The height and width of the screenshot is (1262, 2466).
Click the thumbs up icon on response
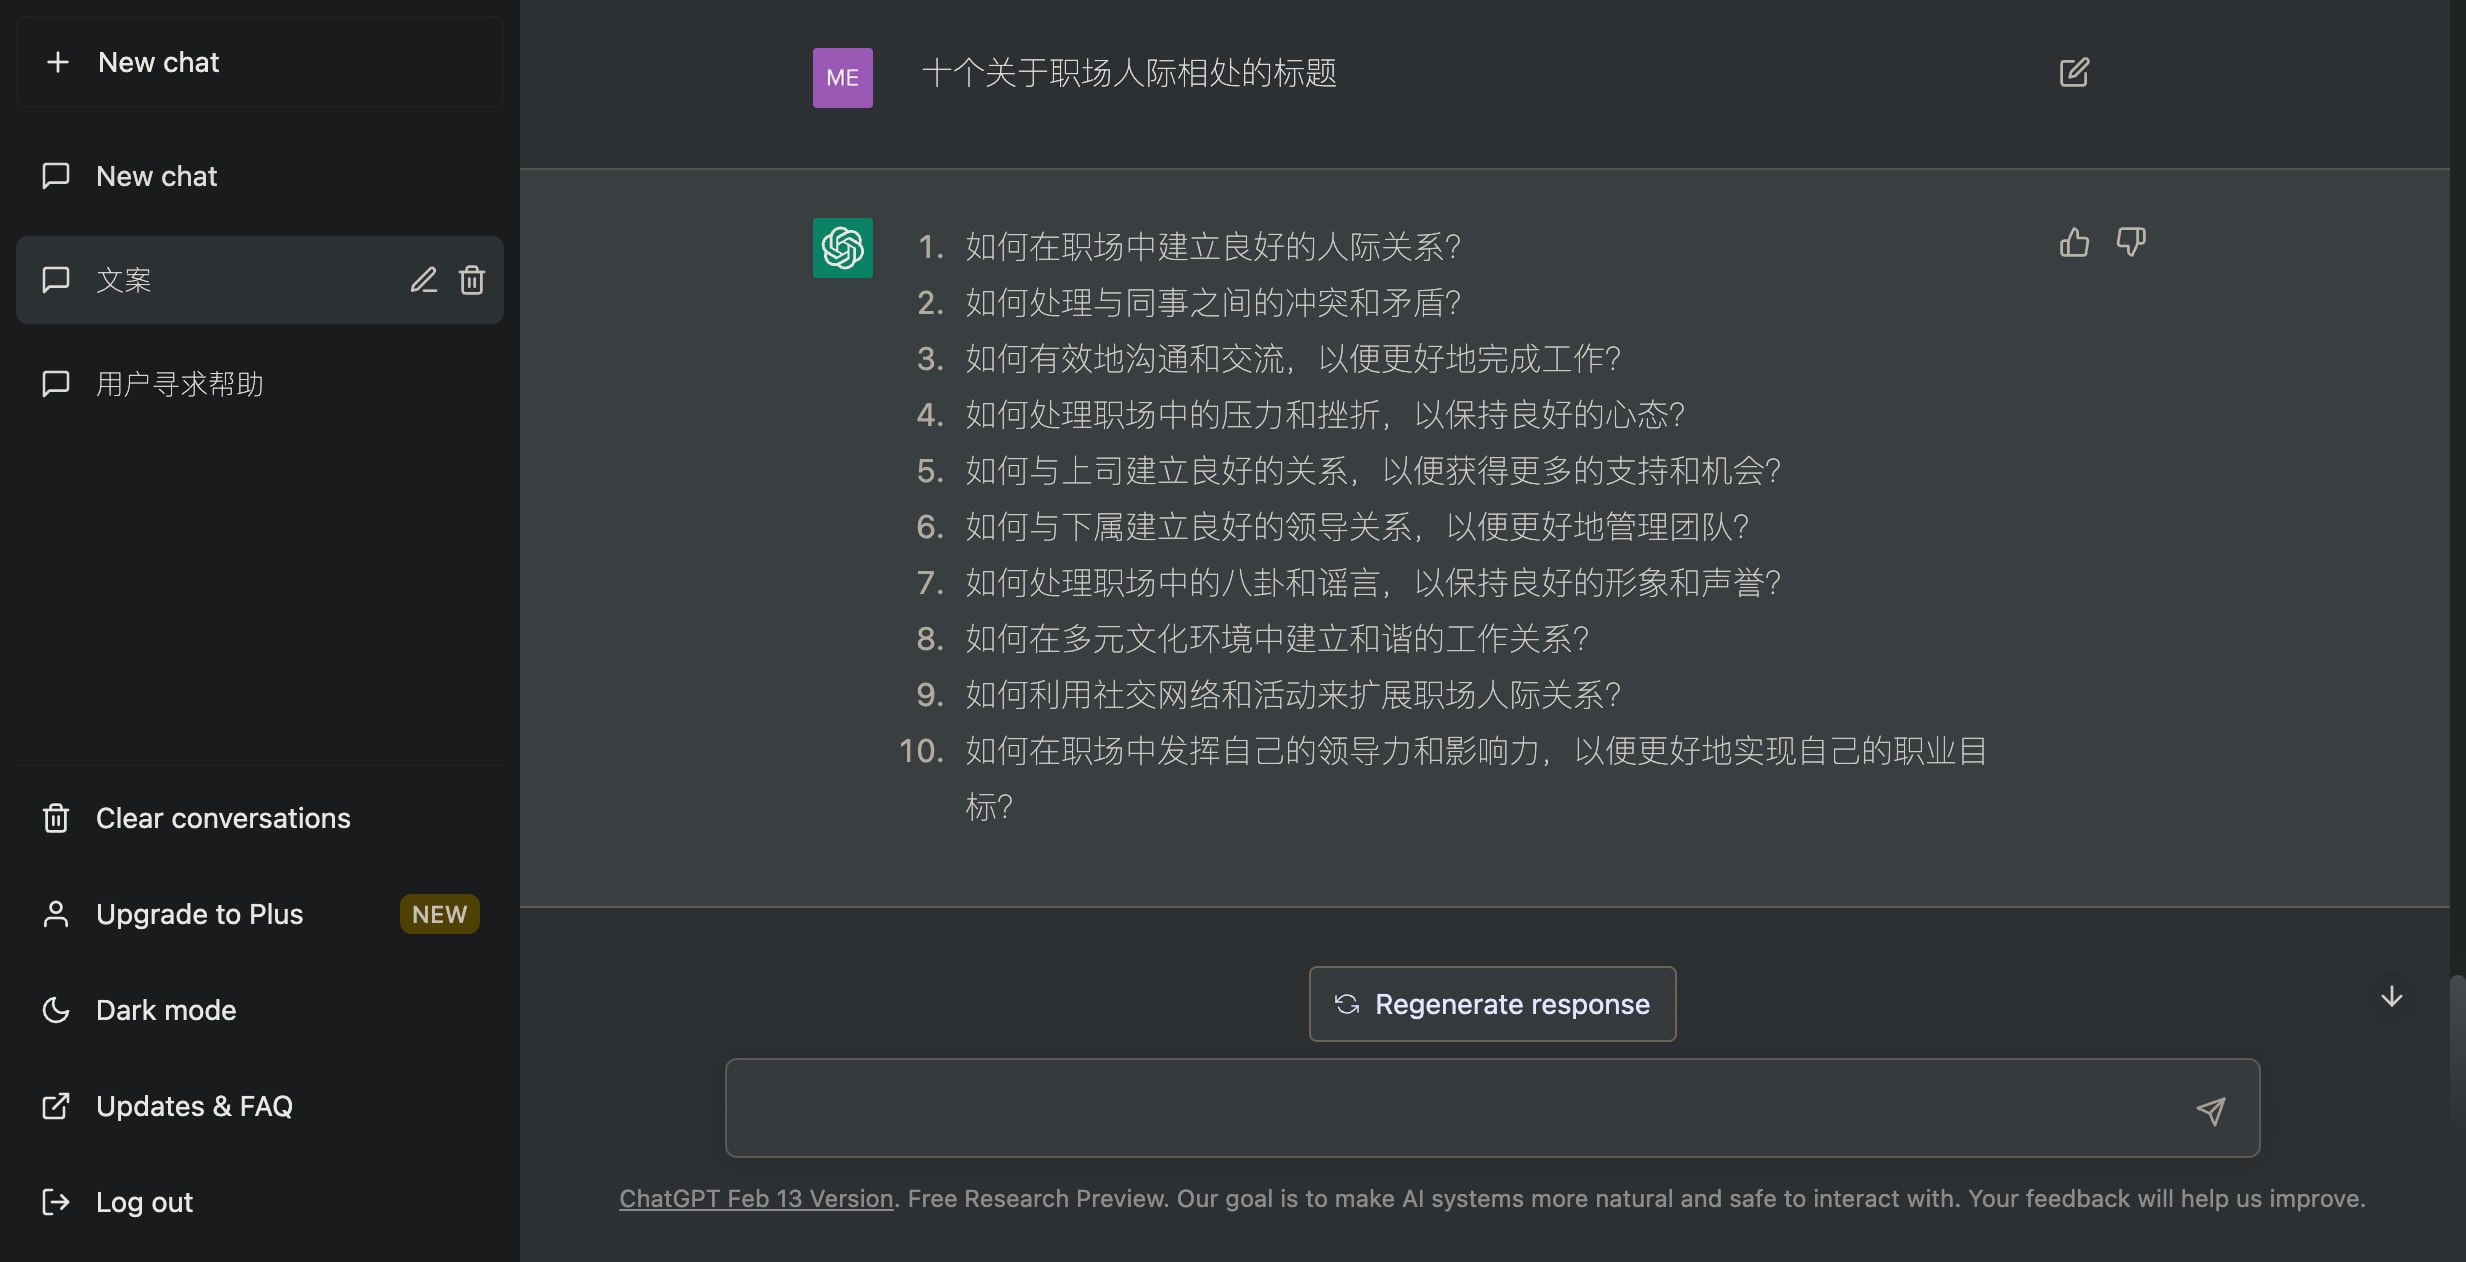pyautogui.click(x=2074, y=243)
